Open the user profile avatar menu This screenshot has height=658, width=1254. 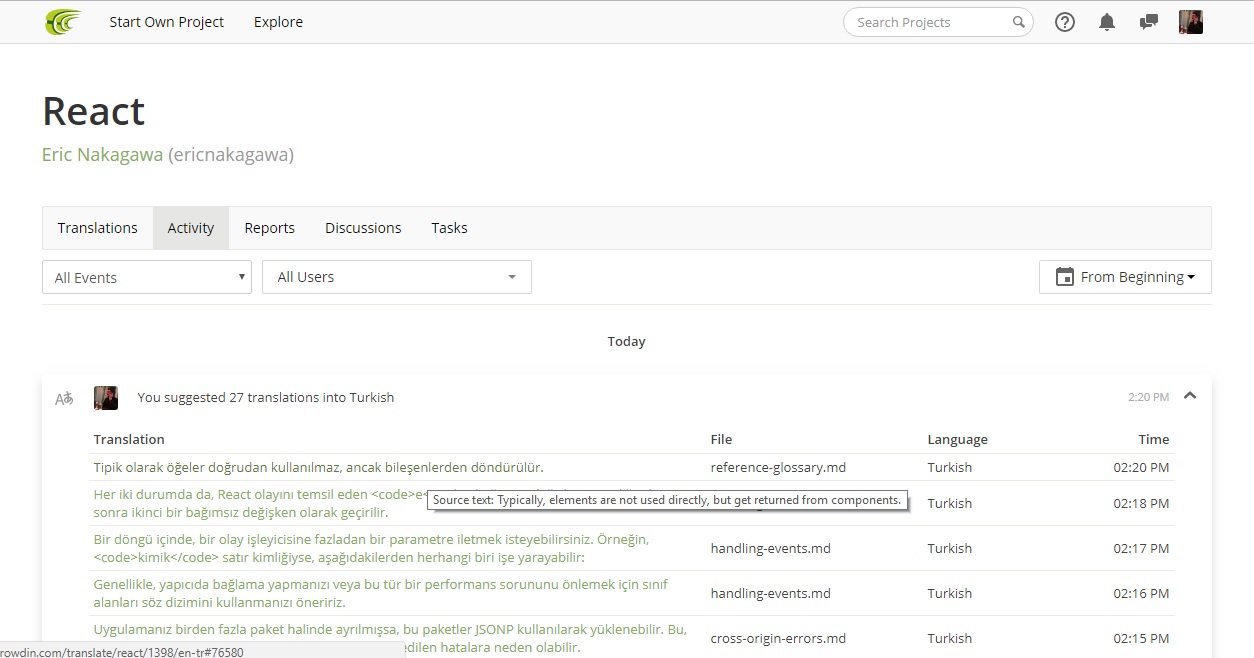click(x=1190, y=22)
